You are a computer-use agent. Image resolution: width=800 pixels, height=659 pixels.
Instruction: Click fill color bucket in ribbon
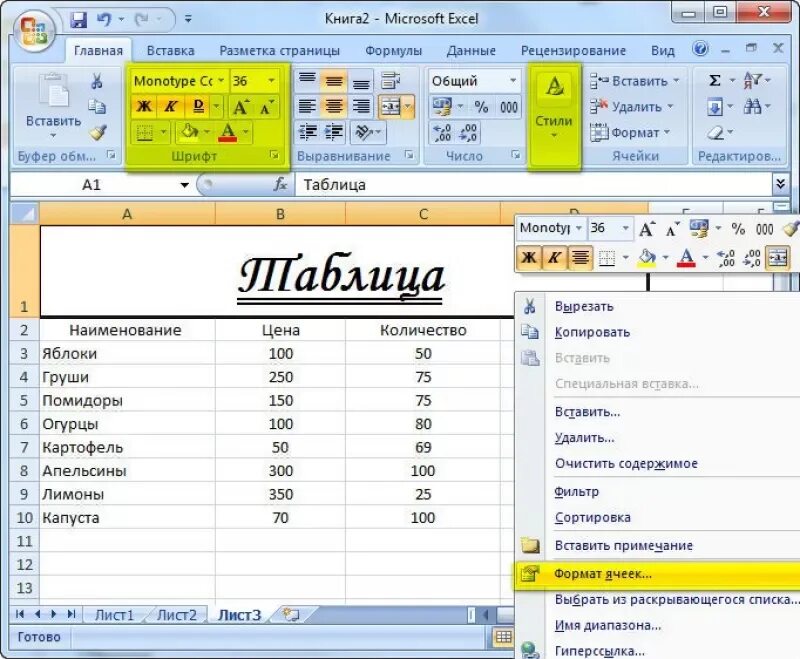click(190, 133)
